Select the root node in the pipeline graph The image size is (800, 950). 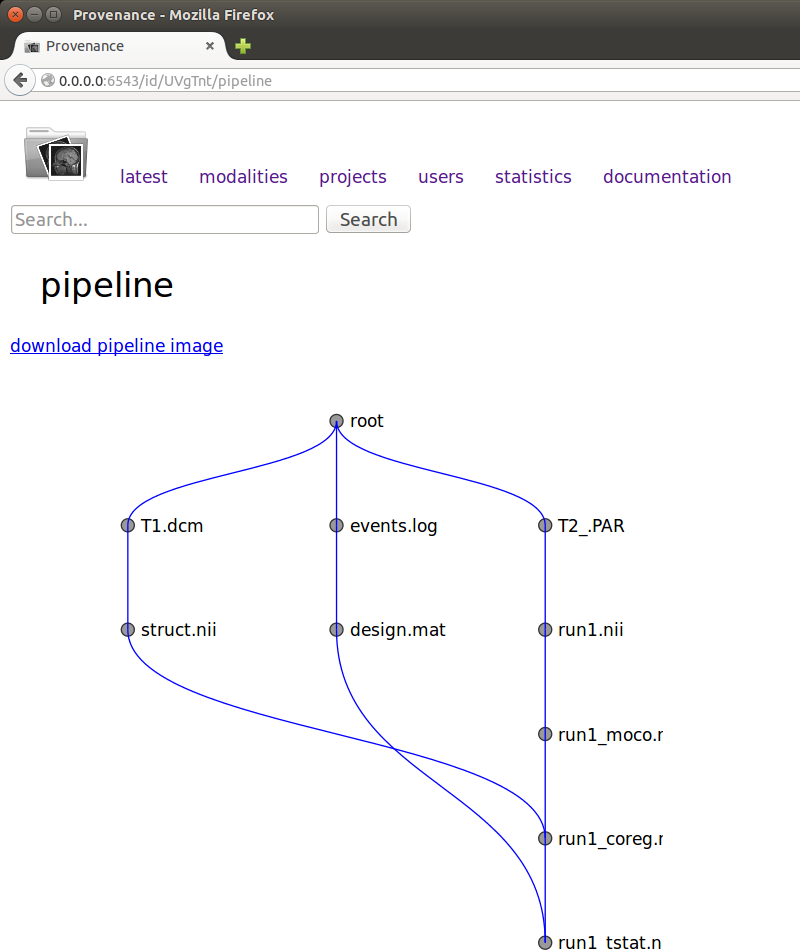pyautogui.click(x=336, y=421)
